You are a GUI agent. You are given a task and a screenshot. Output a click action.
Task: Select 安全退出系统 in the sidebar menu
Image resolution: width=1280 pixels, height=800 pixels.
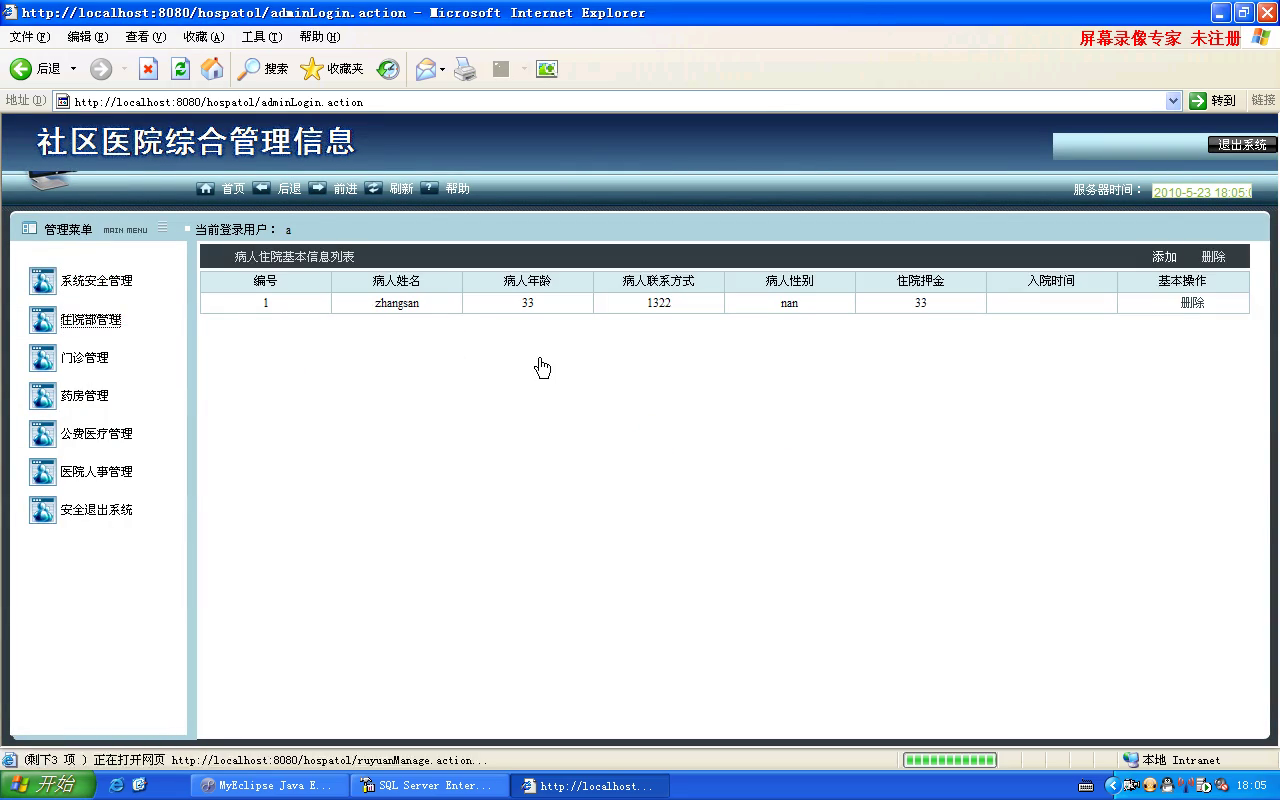coord(96,510)
